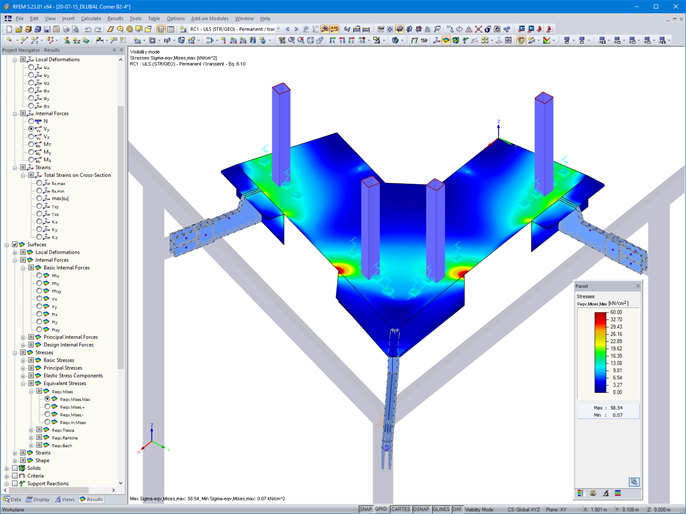
Task: Toggle GRID in the status bar
Action: (381, 510)
